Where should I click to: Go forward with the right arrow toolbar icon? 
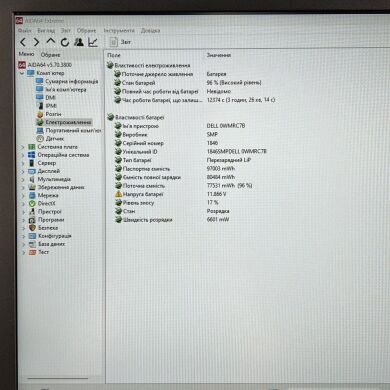coord(36,42)
